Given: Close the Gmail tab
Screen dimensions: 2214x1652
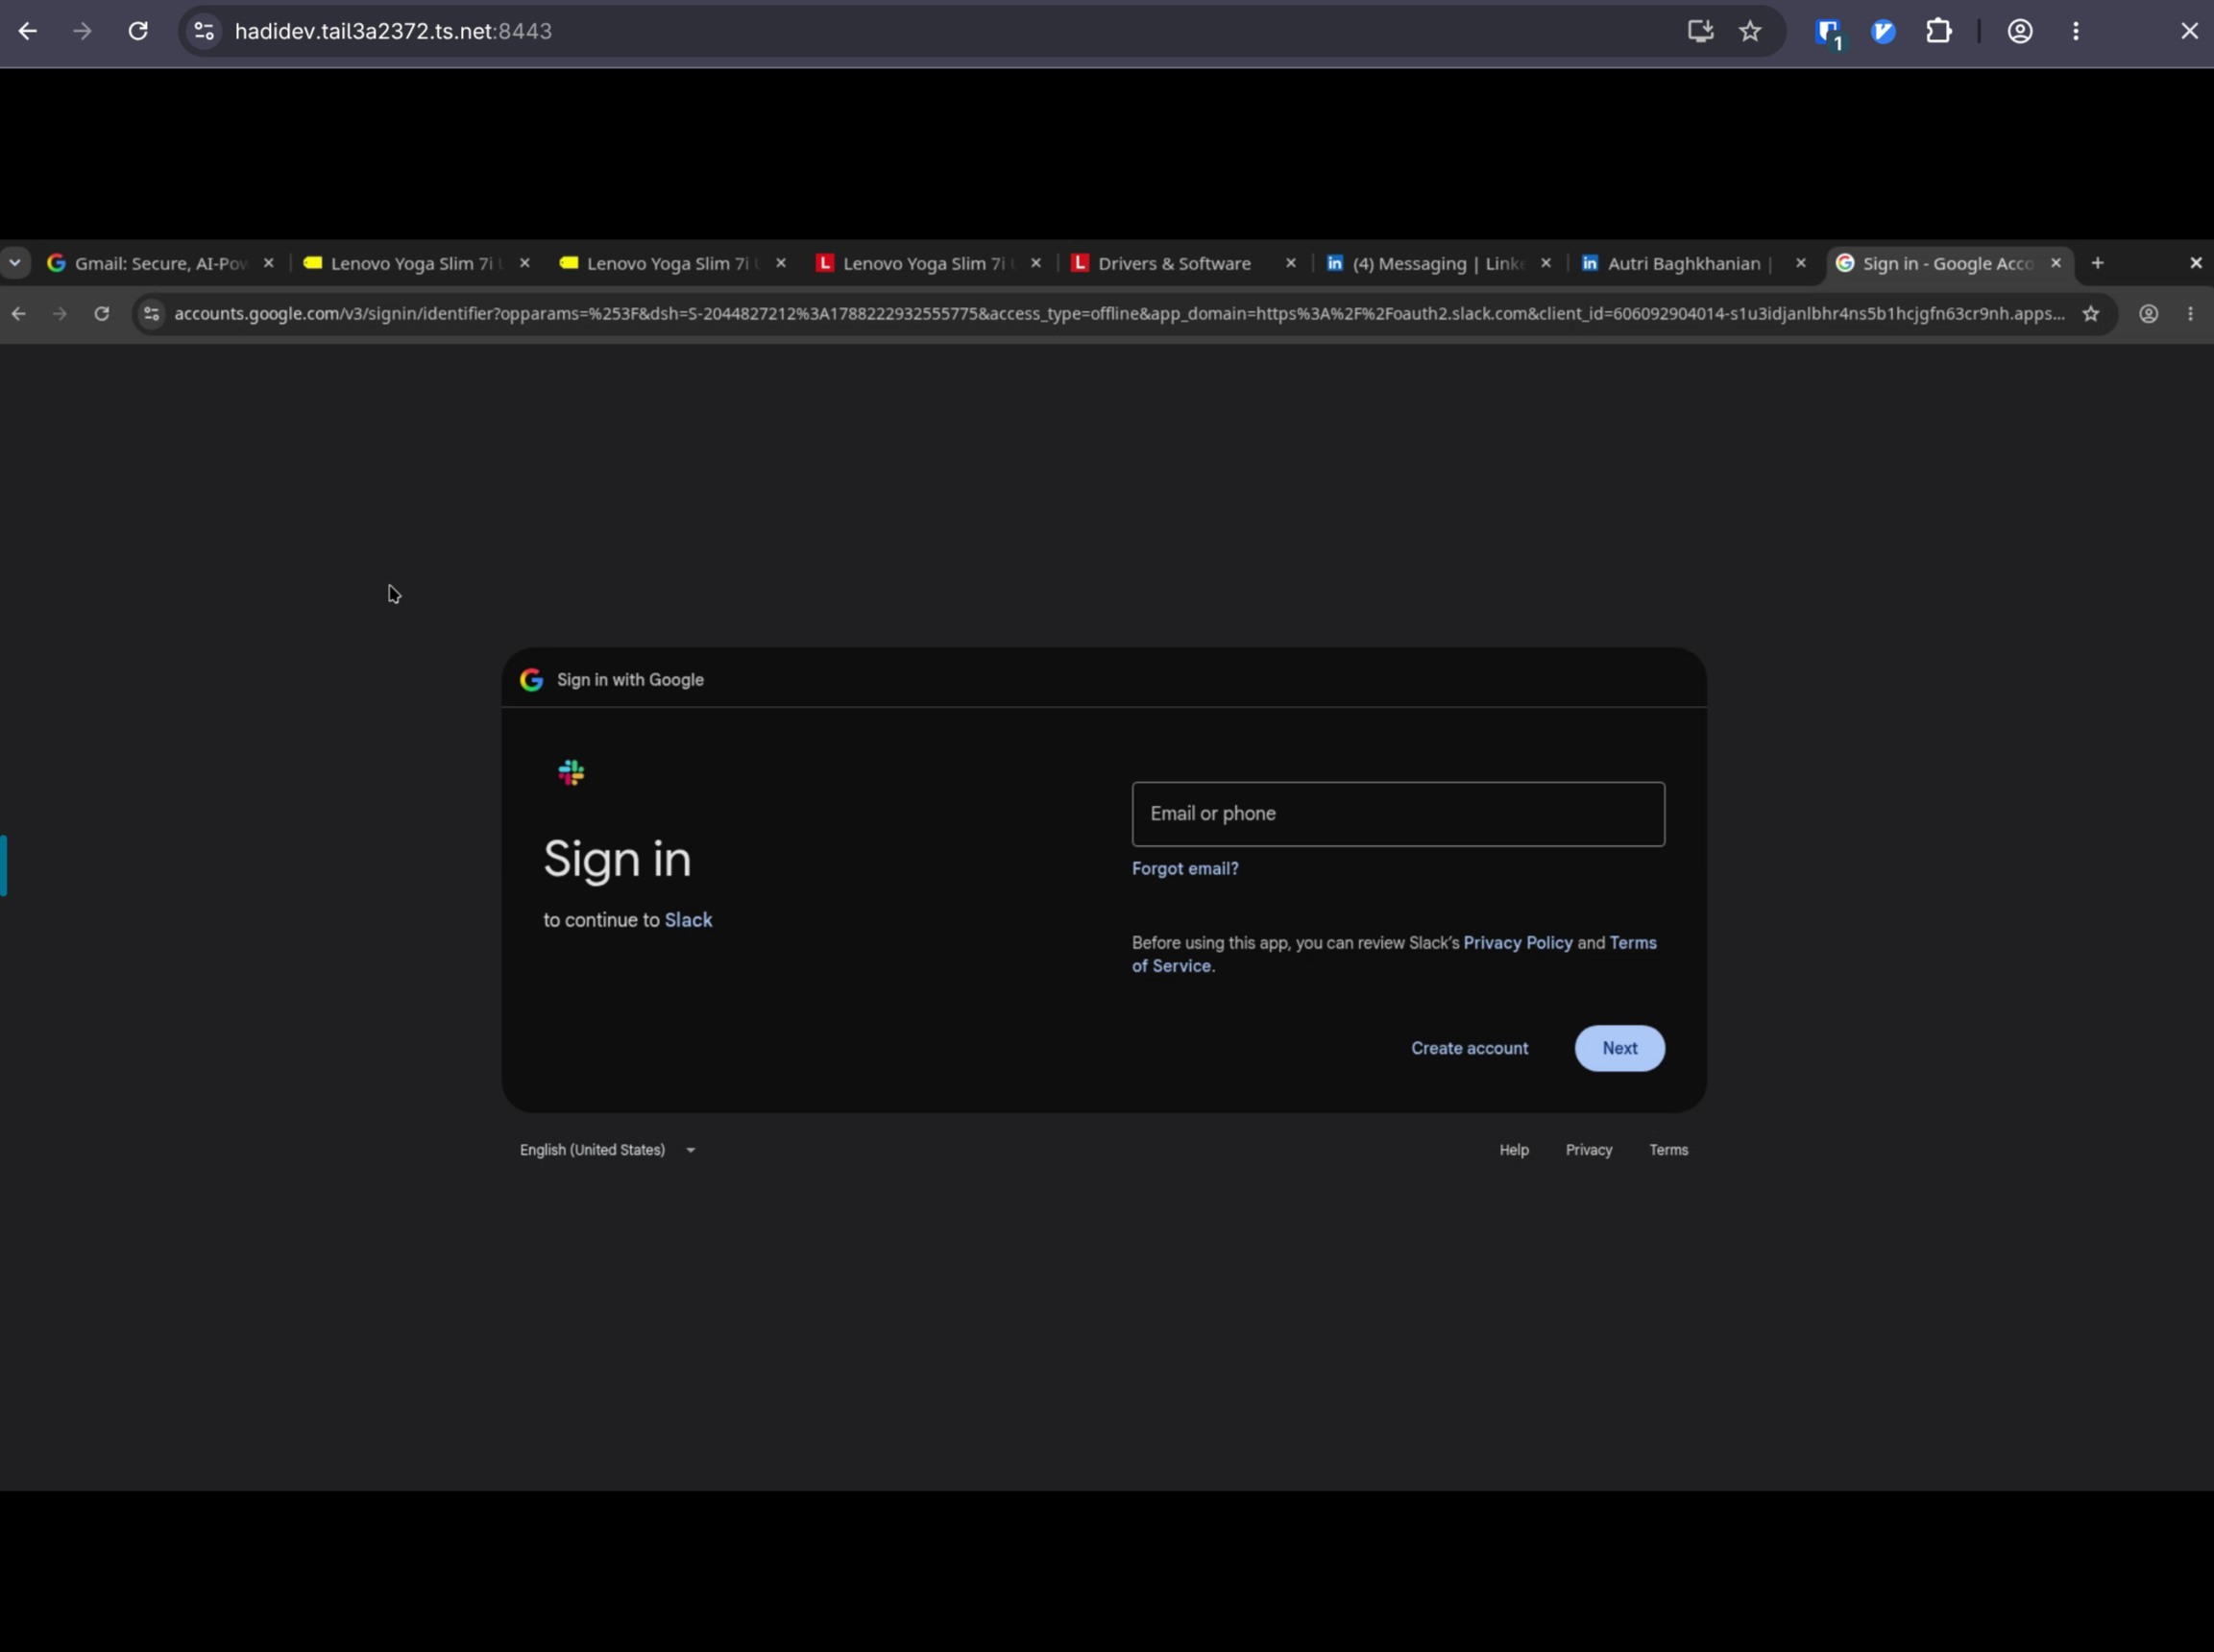Looking at the screenshot, I should click(x=268, y=263).
